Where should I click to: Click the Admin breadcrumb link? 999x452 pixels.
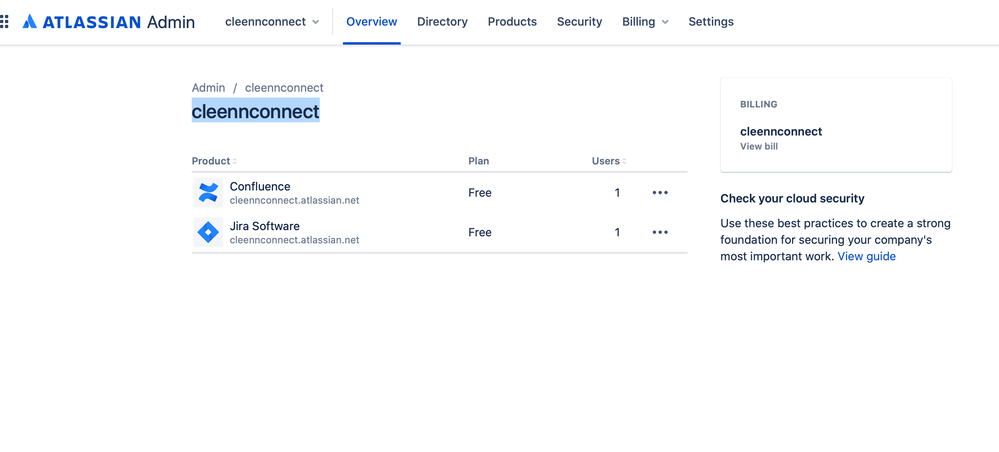[208, 88]
